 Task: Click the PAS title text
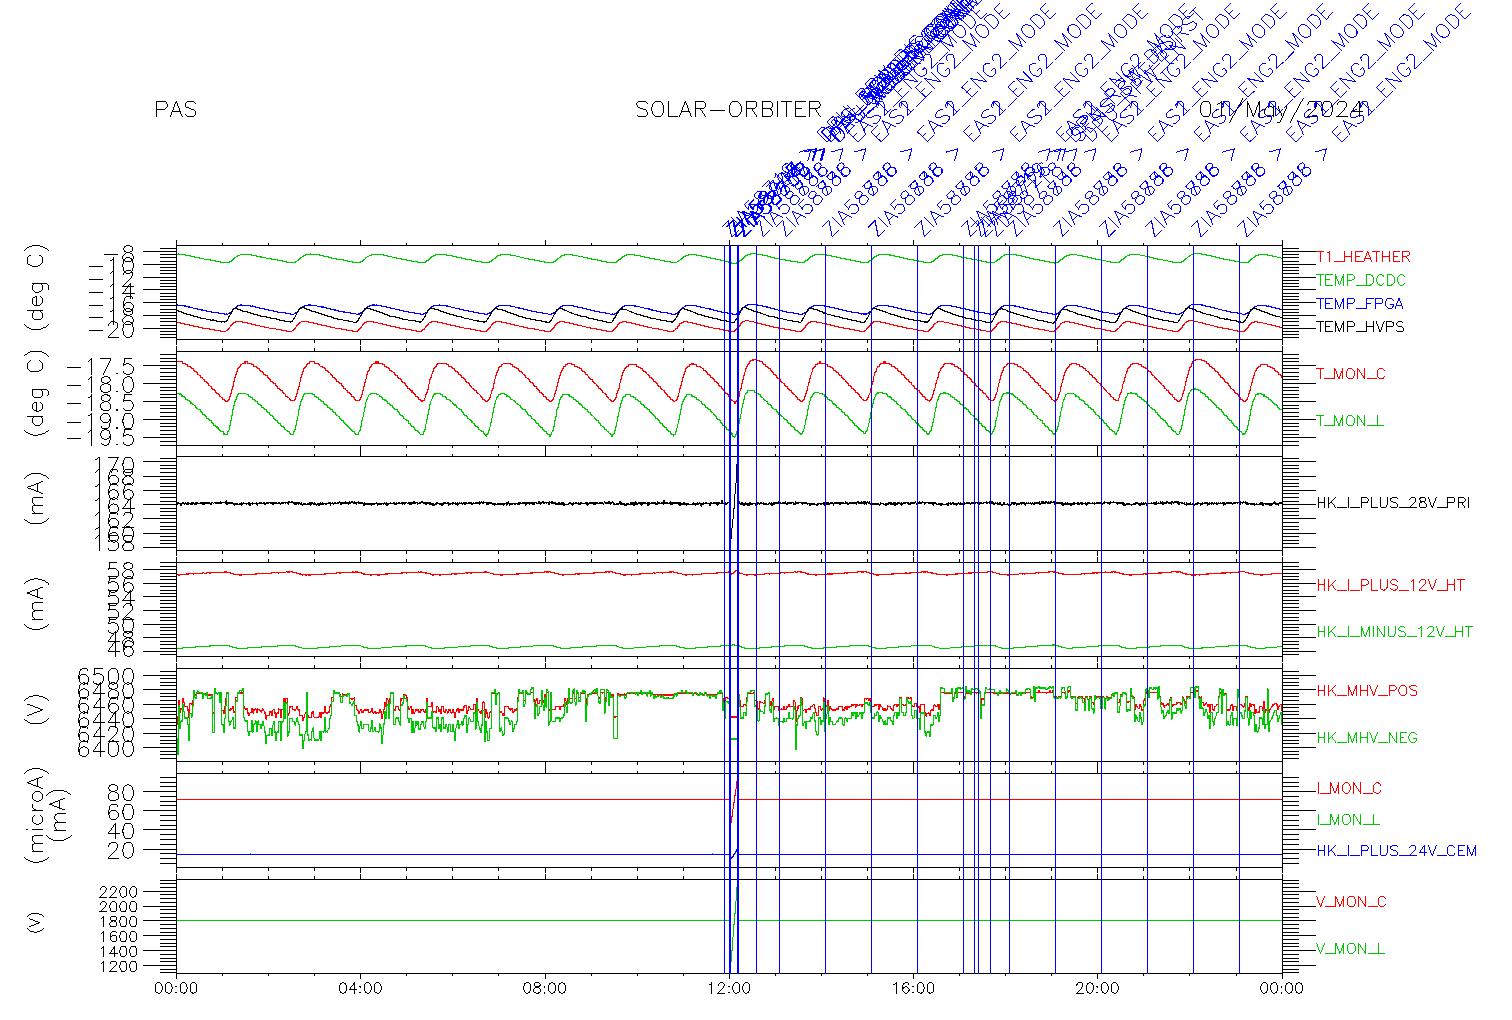pyautogui.click(x=176, y=109)
